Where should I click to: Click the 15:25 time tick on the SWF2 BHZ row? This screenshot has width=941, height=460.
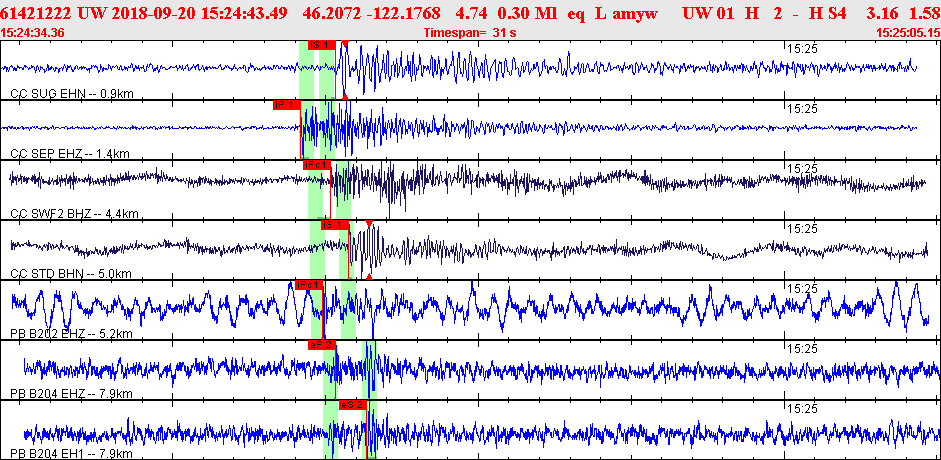(x=802, y=169)
